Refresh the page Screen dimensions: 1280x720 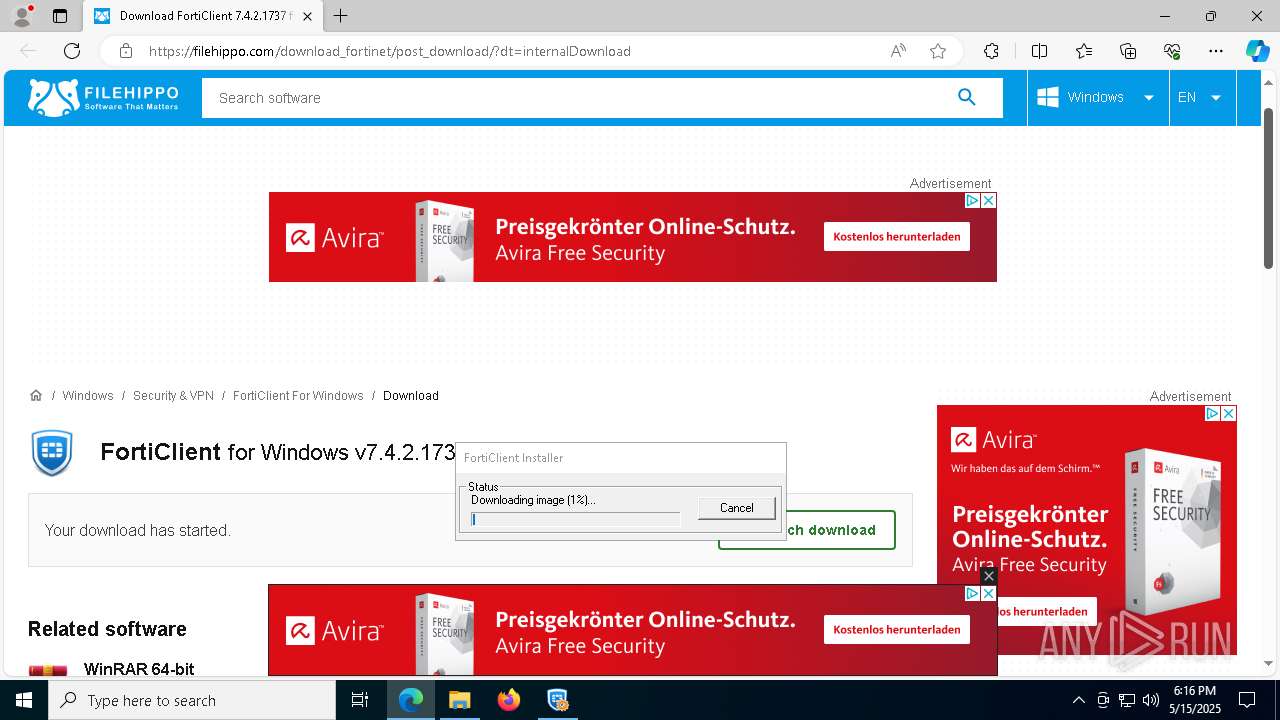coord(72,51)
